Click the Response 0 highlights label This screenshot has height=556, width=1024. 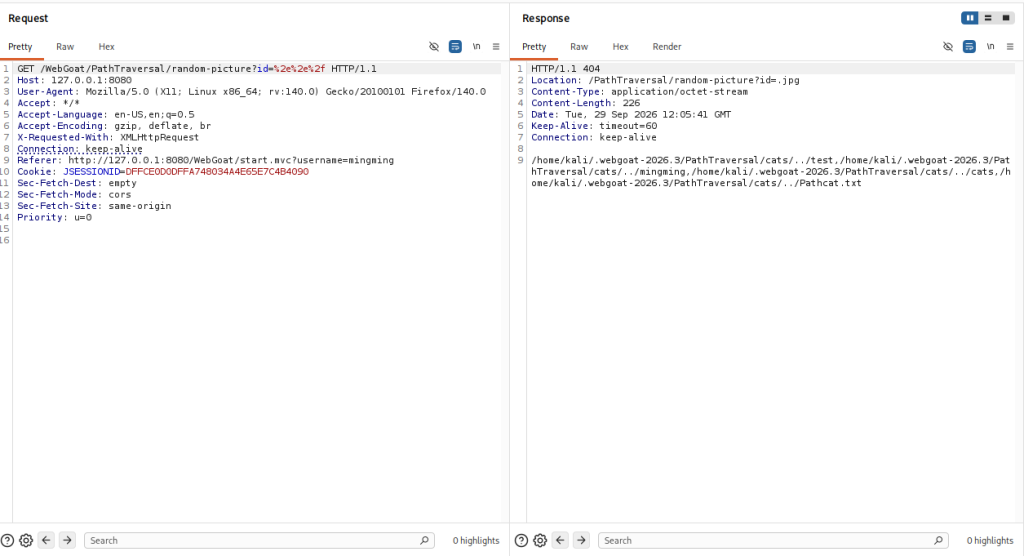pos(990,540)
